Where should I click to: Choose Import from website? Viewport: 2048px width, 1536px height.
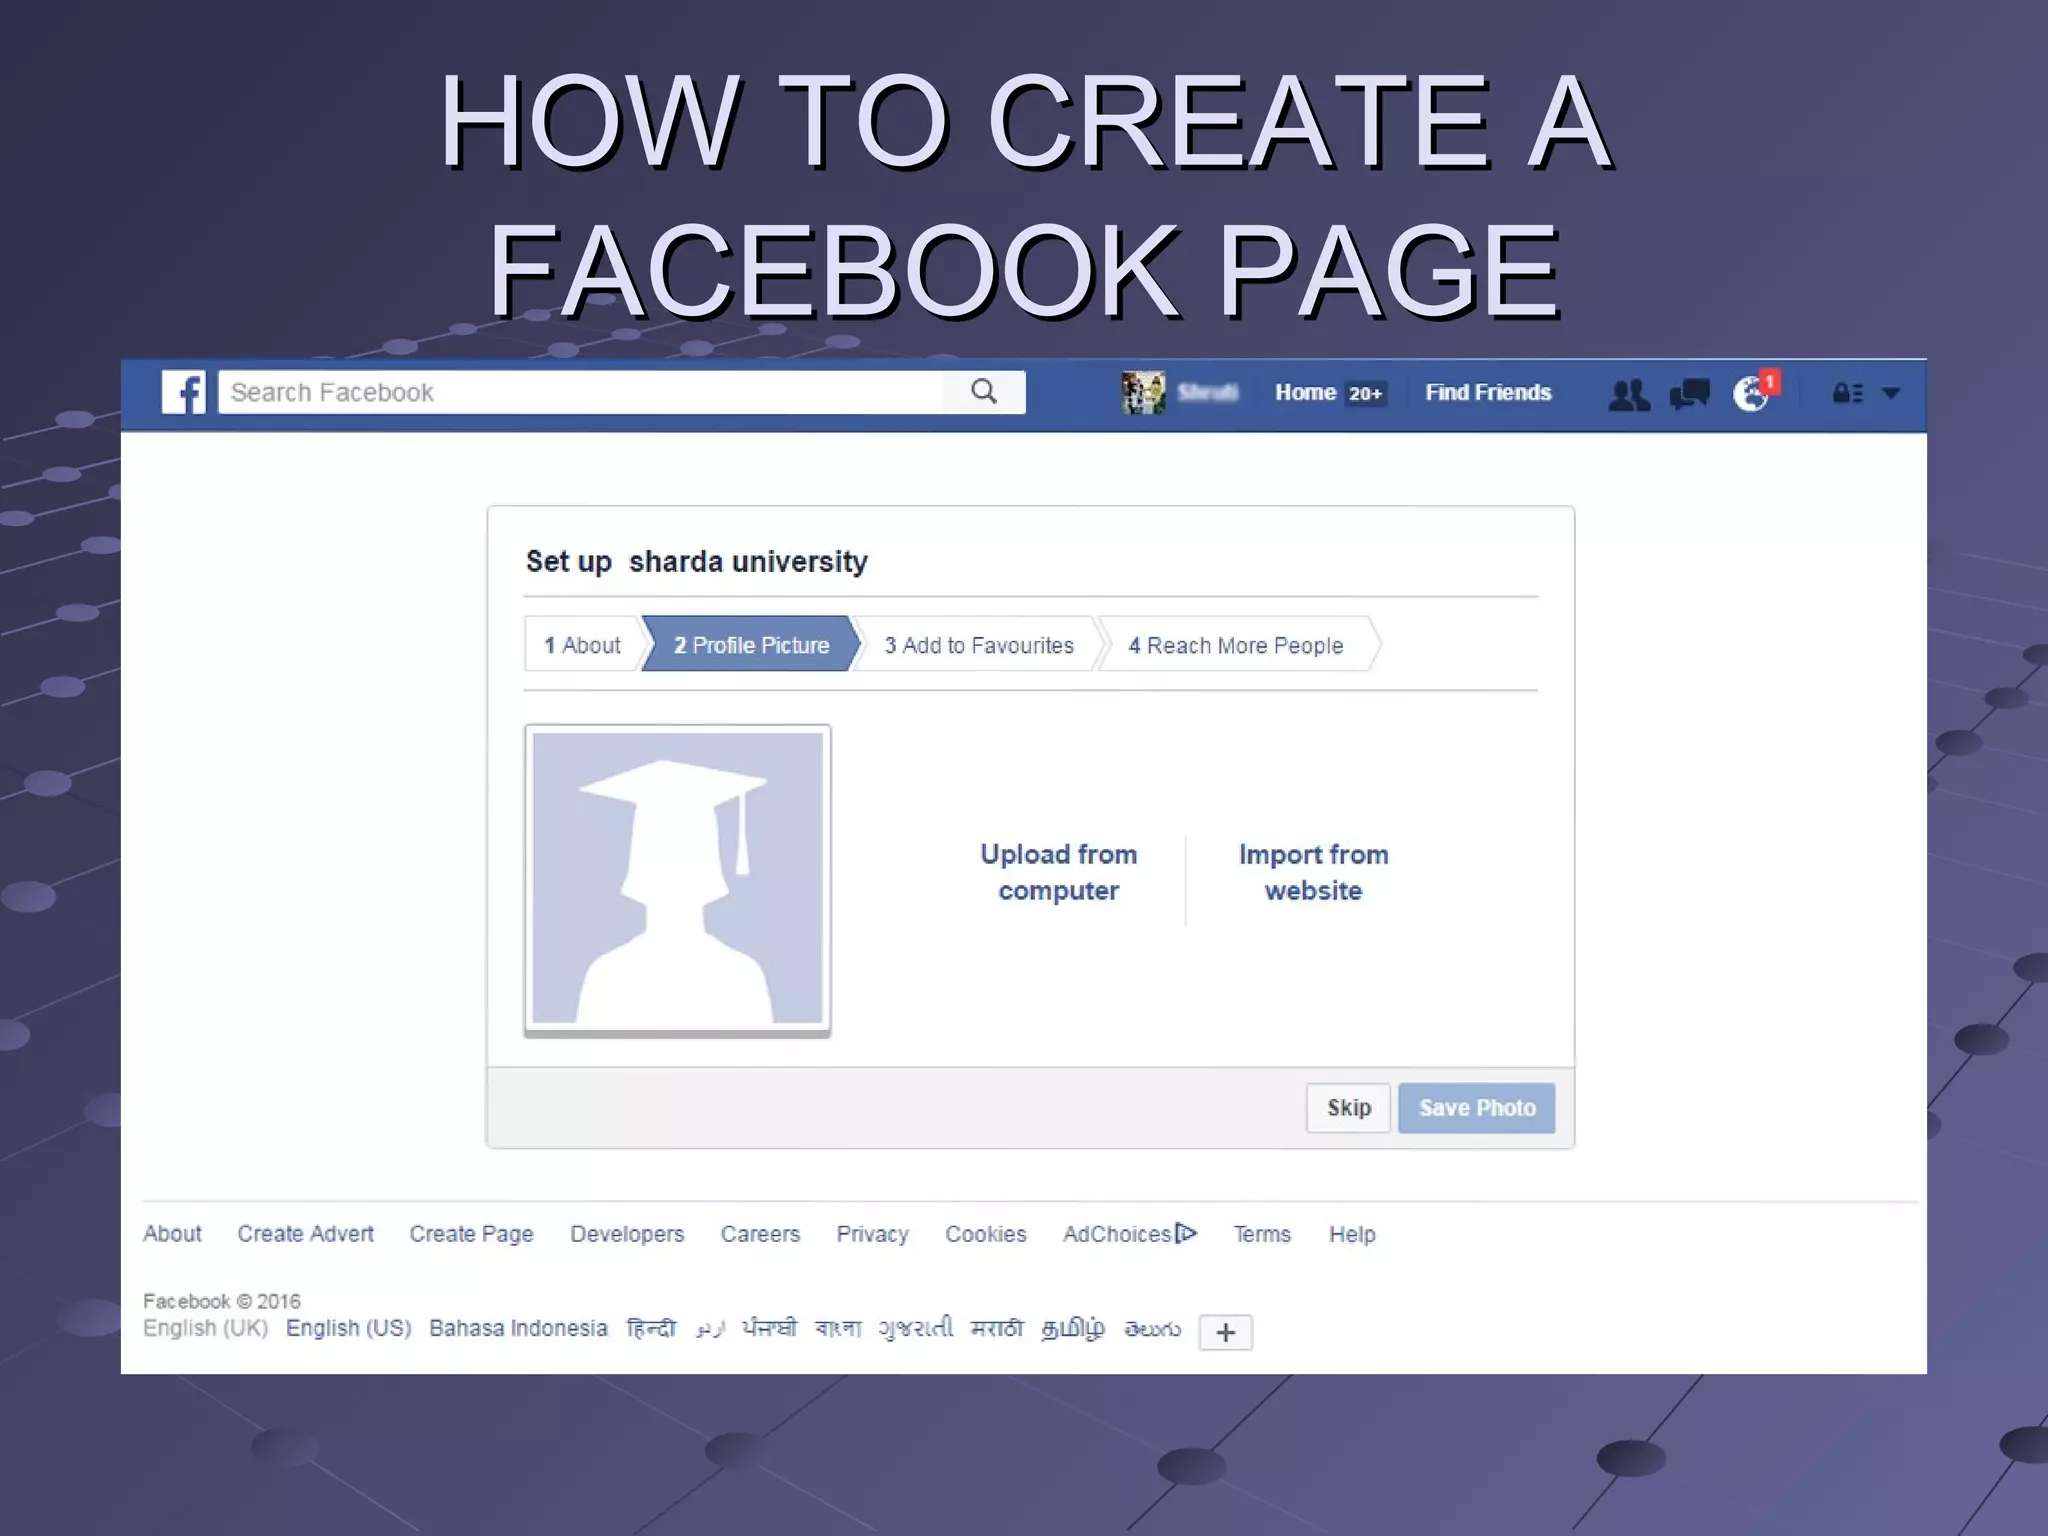click(1313, 872)
